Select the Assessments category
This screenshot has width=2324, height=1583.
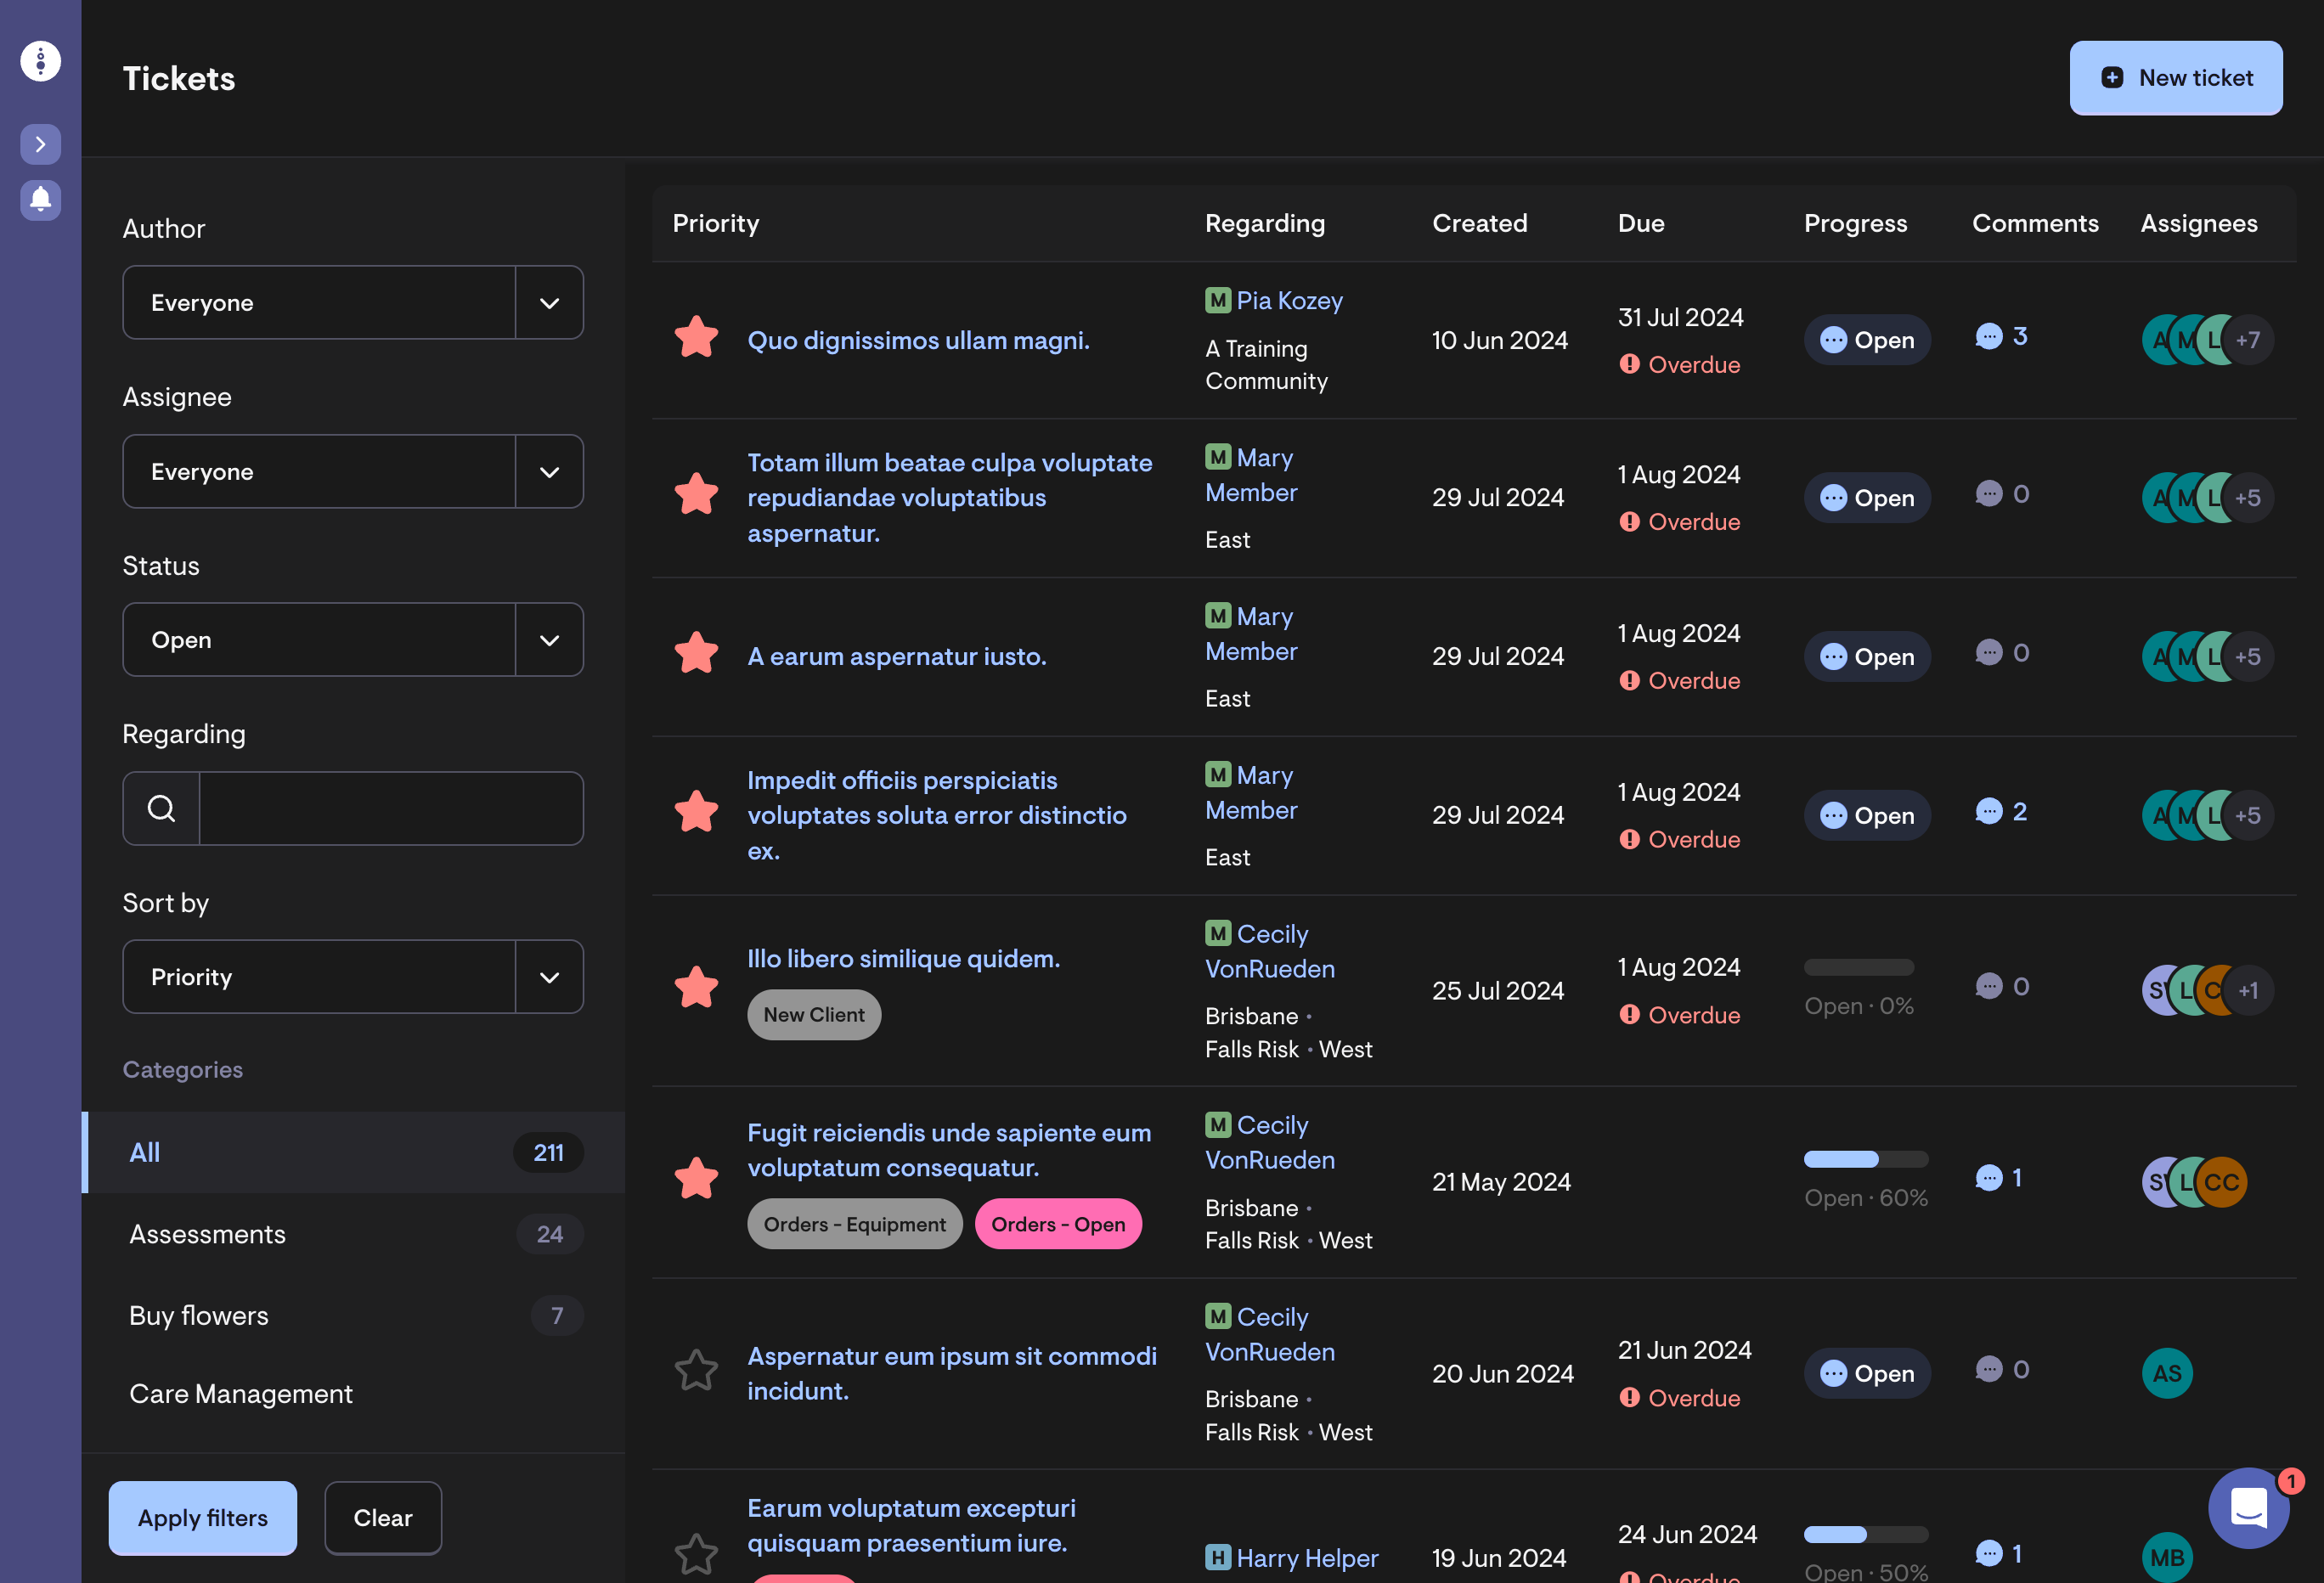coord(353,1234)
